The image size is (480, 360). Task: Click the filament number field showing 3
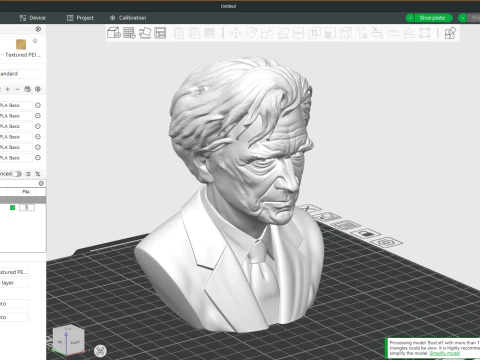[27, 208]
